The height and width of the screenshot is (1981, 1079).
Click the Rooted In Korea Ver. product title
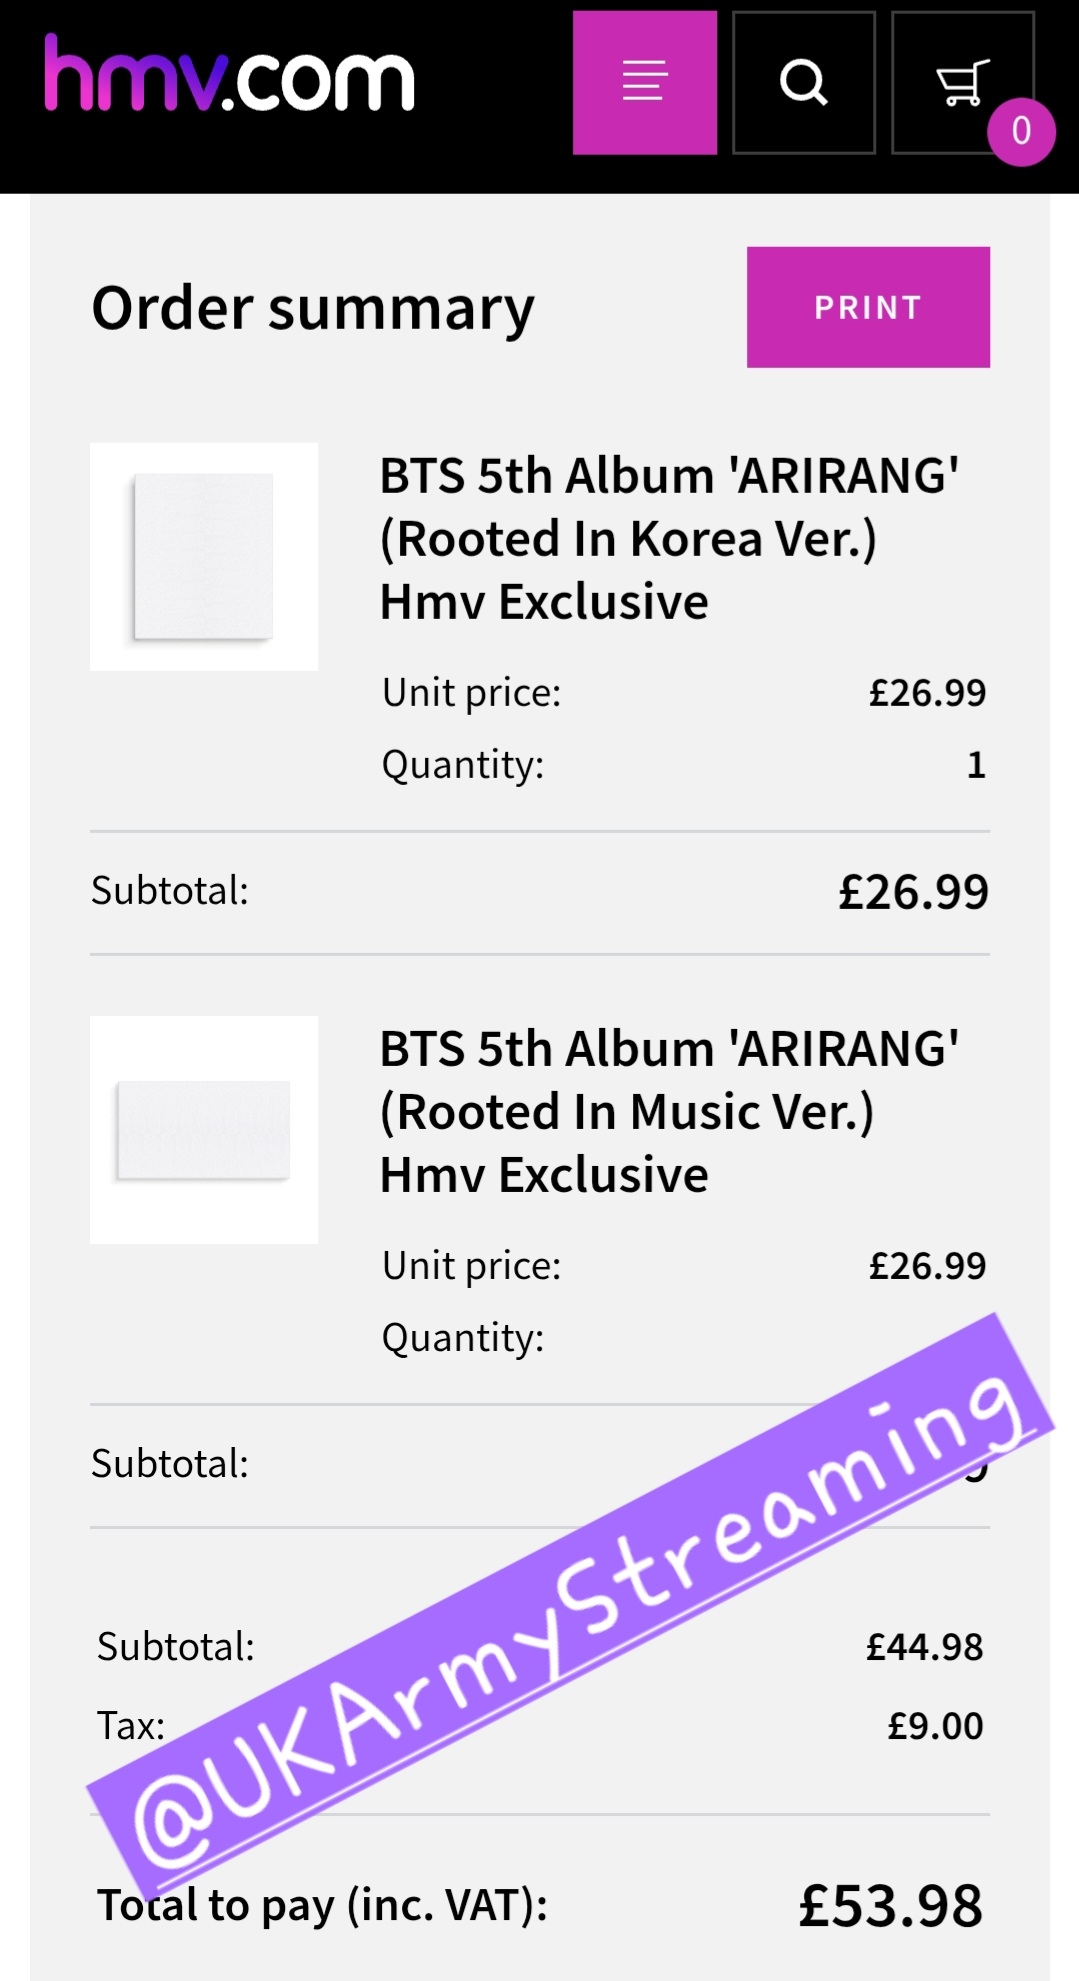pyautogui.click(x=668, y=538)
